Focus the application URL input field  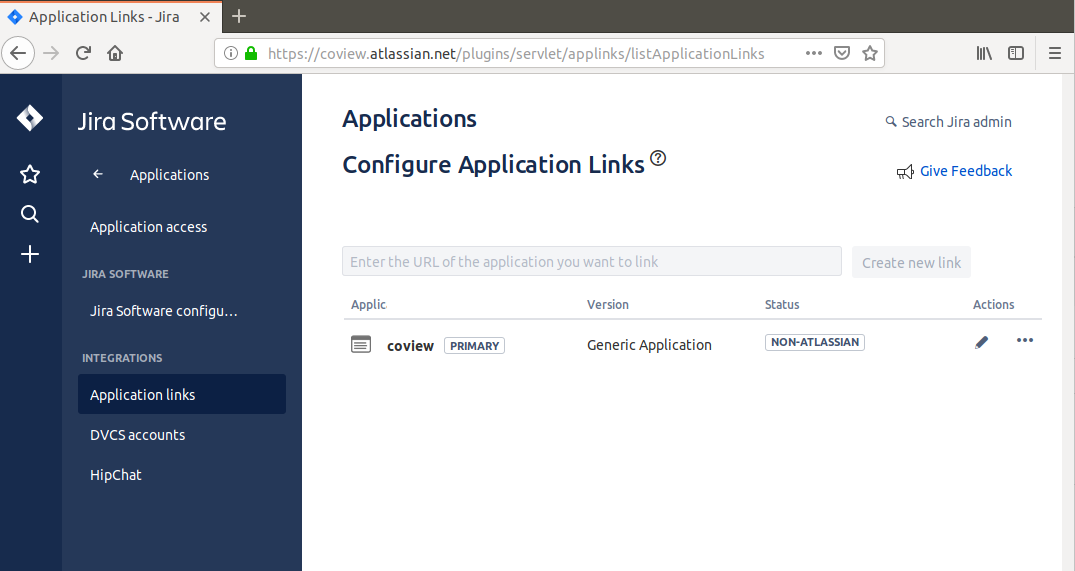point(592,261)
